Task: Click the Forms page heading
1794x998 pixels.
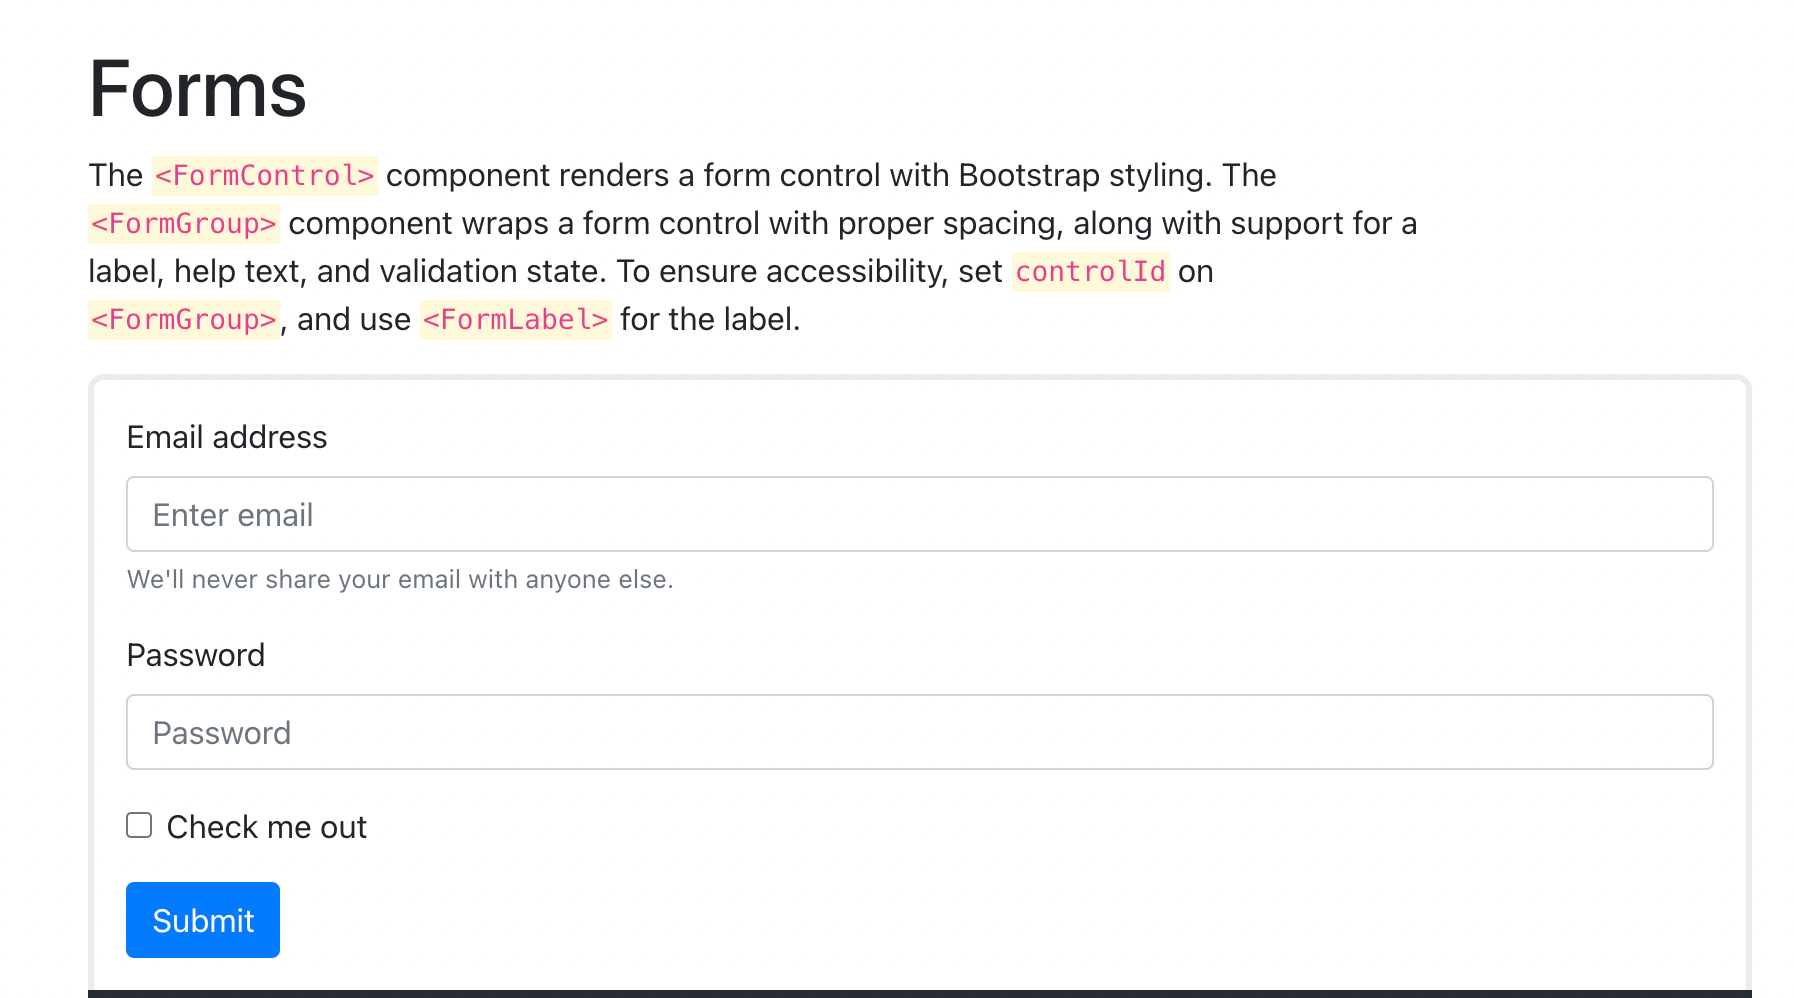Action: 198,89
